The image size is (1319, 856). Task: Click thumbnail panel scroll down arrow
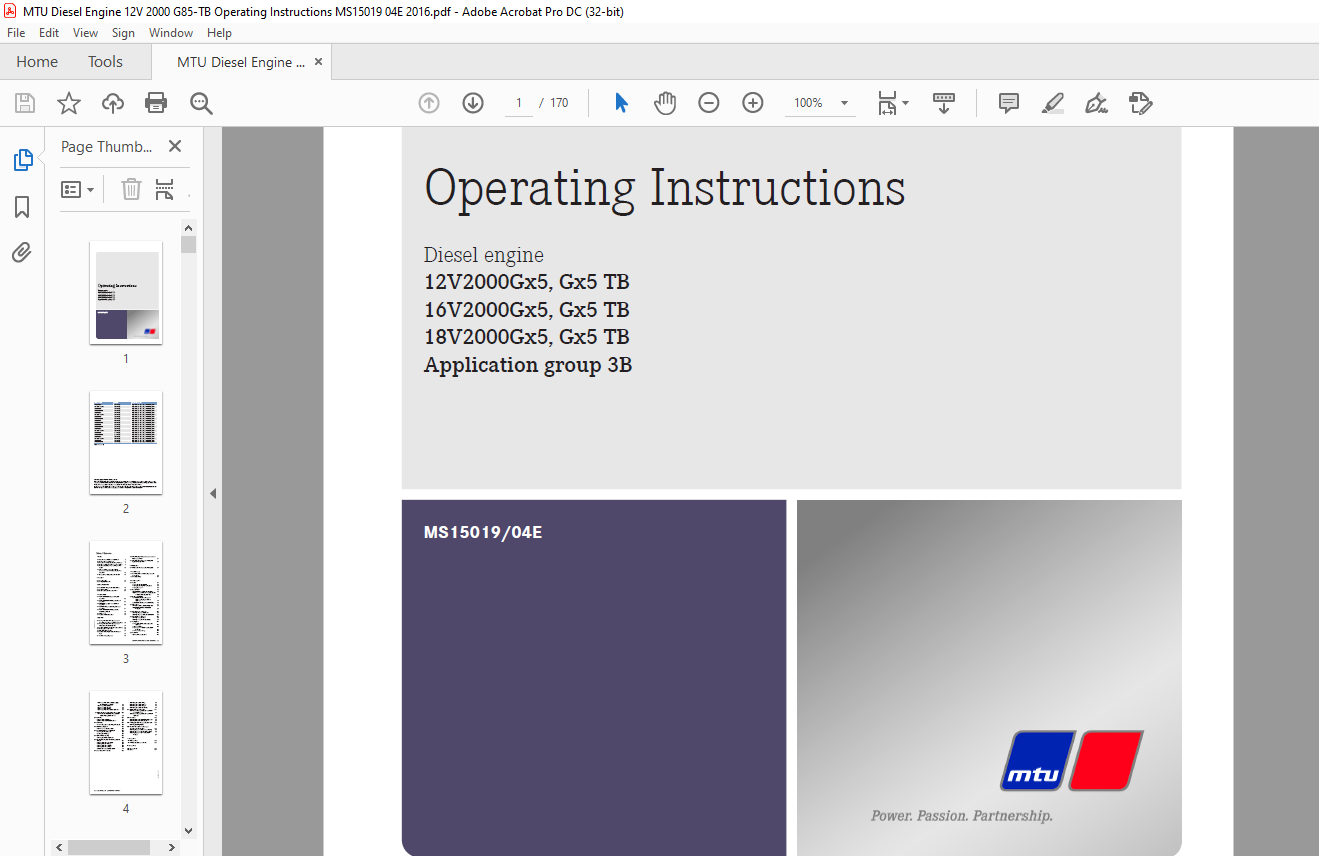click(x=189, y=830)
